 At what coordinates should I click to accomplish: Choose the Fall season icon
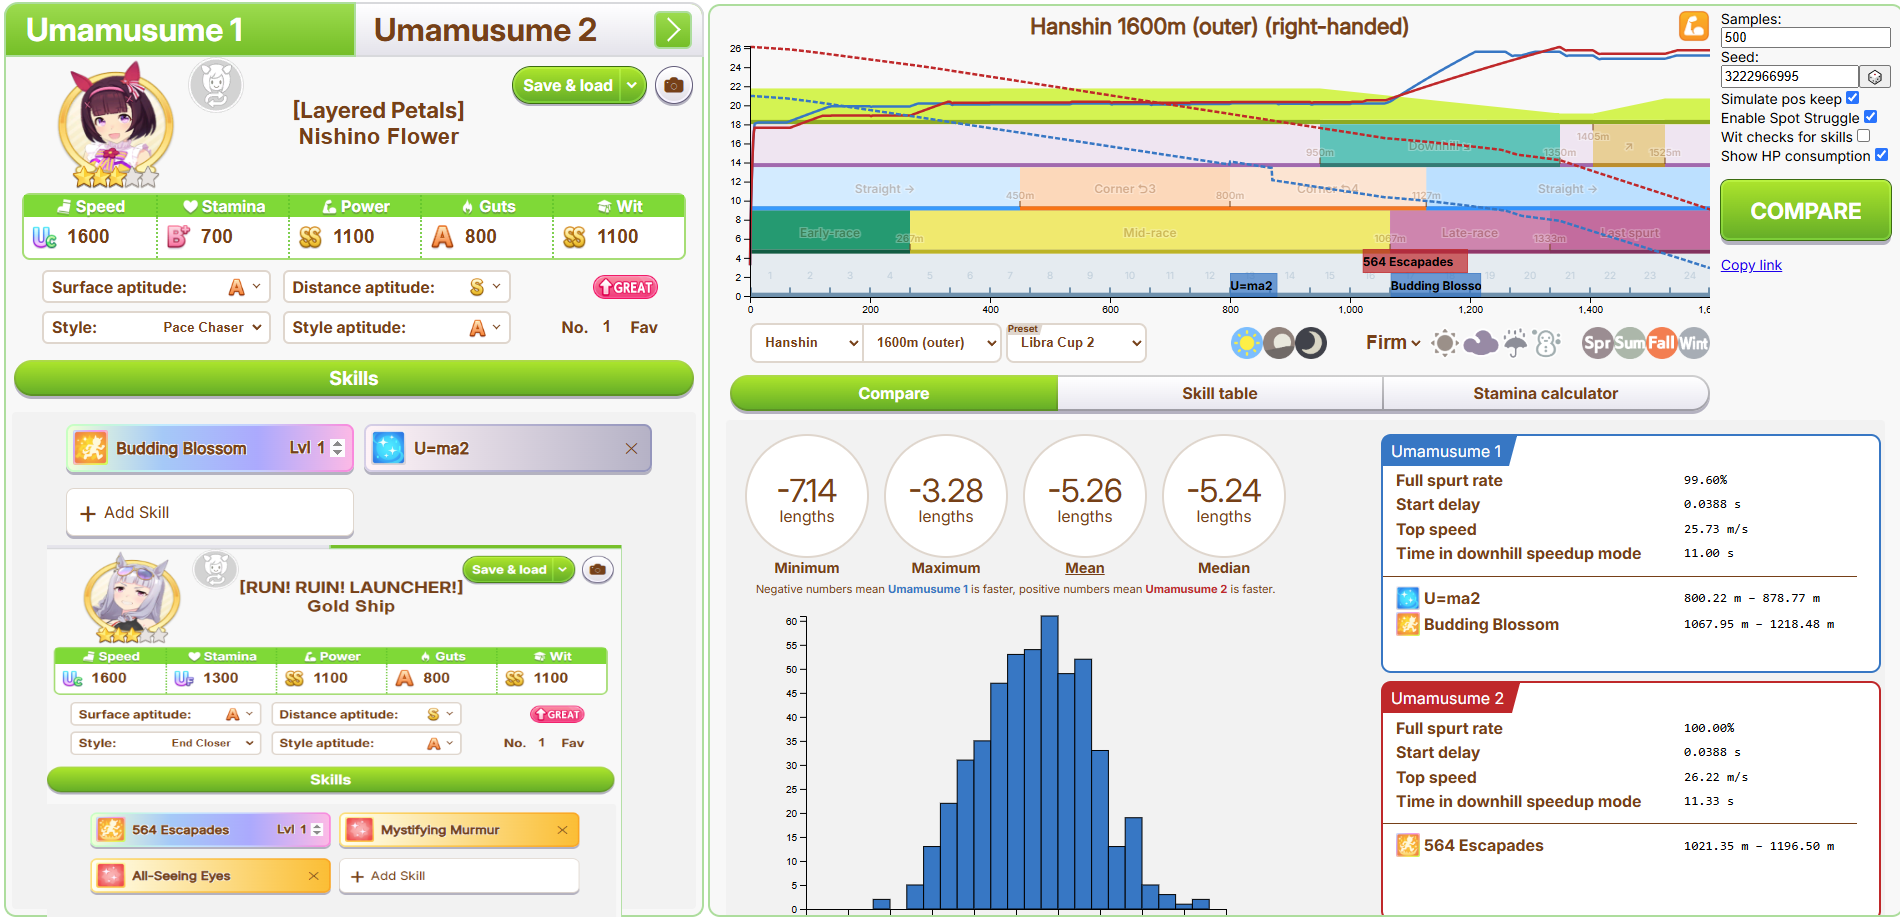pyautogui.click(x=1662, y=343)
